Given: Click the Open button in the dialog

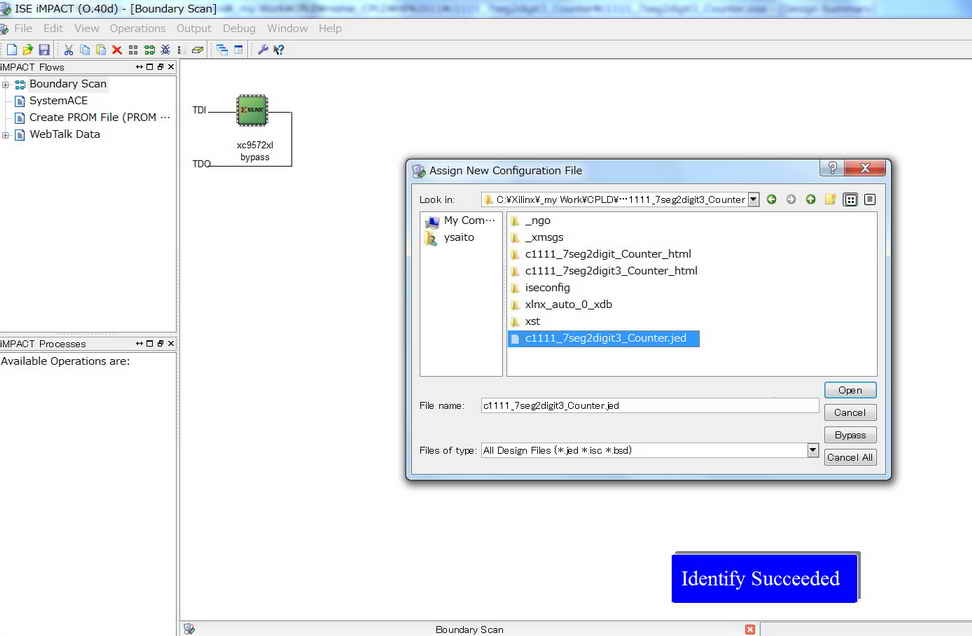Looking at the screenshot, I should point(850,390).
